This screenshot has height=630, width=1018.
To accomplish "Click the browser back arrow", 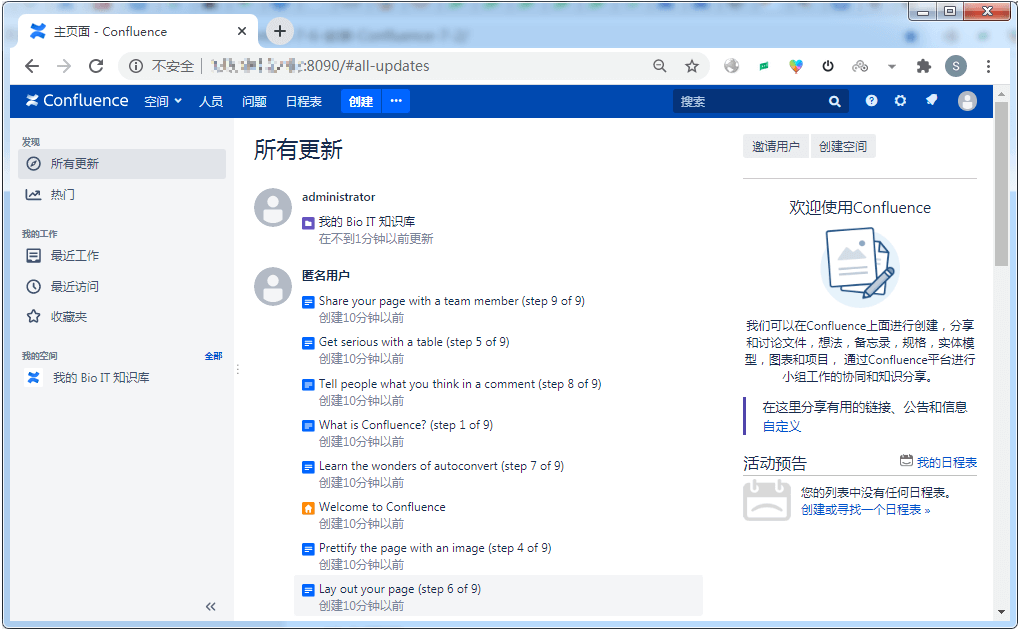I will point(32,66).
